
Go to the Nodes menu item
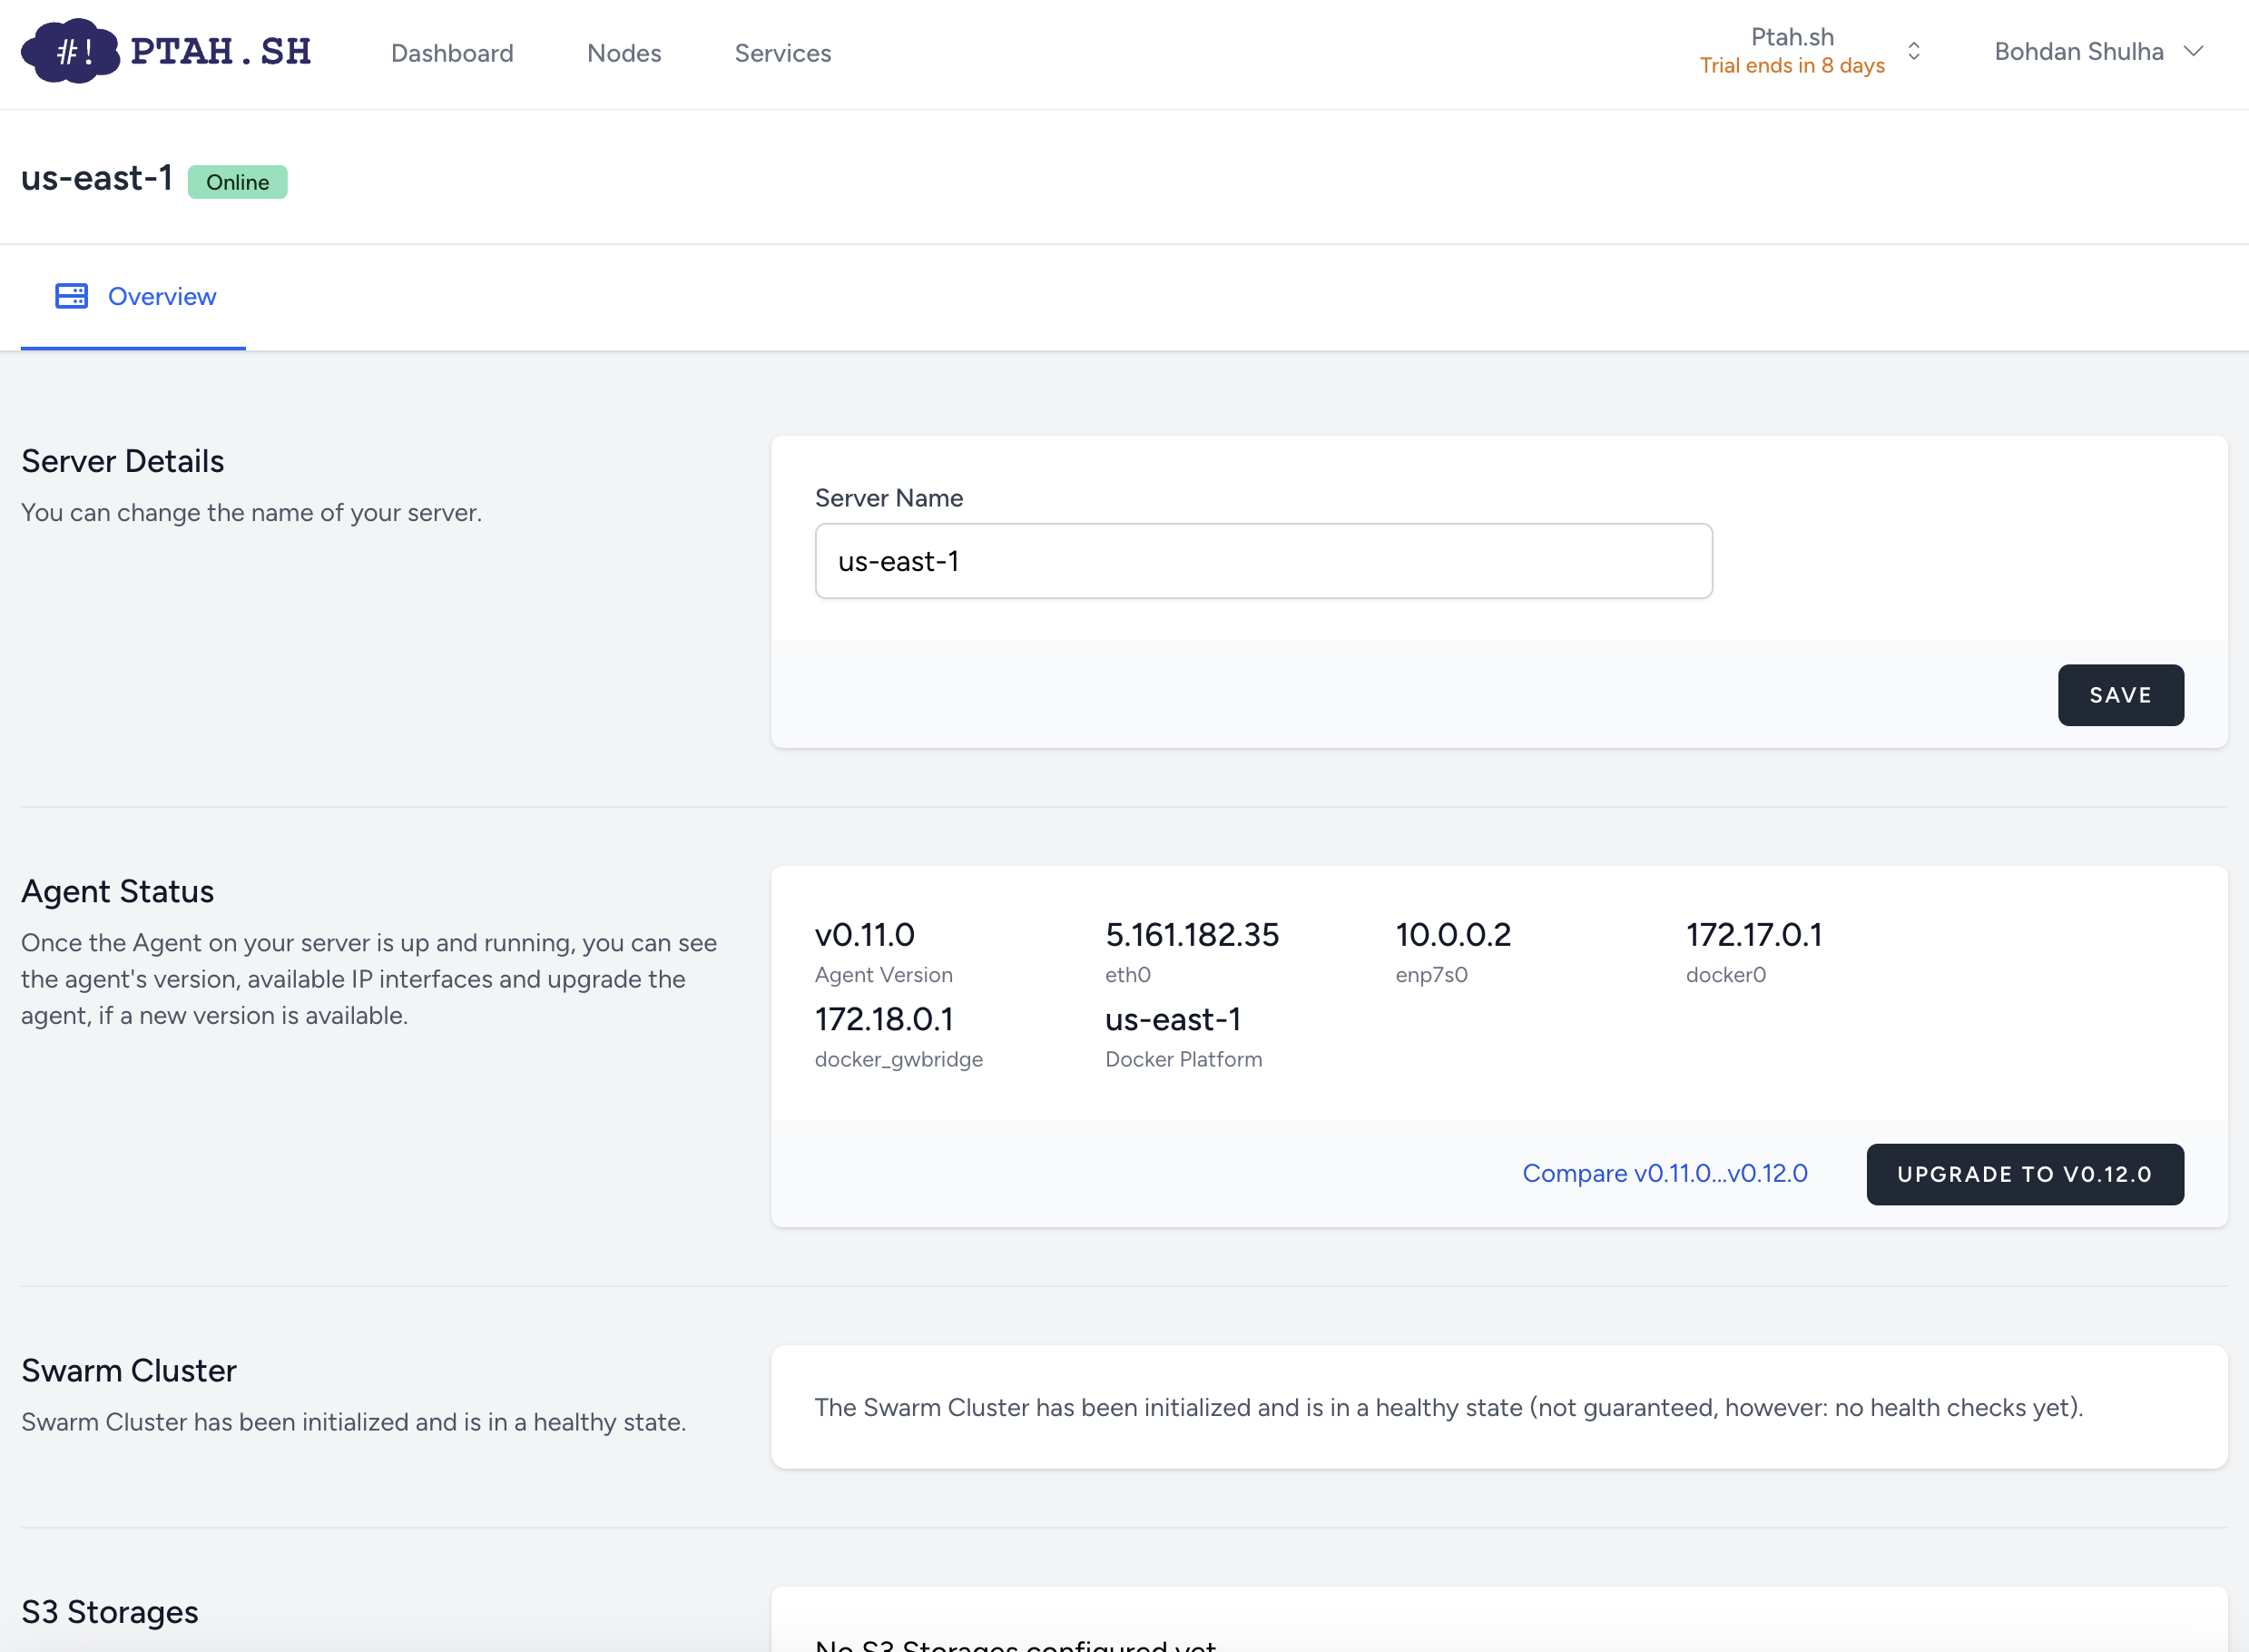click(x=624, y=53)
